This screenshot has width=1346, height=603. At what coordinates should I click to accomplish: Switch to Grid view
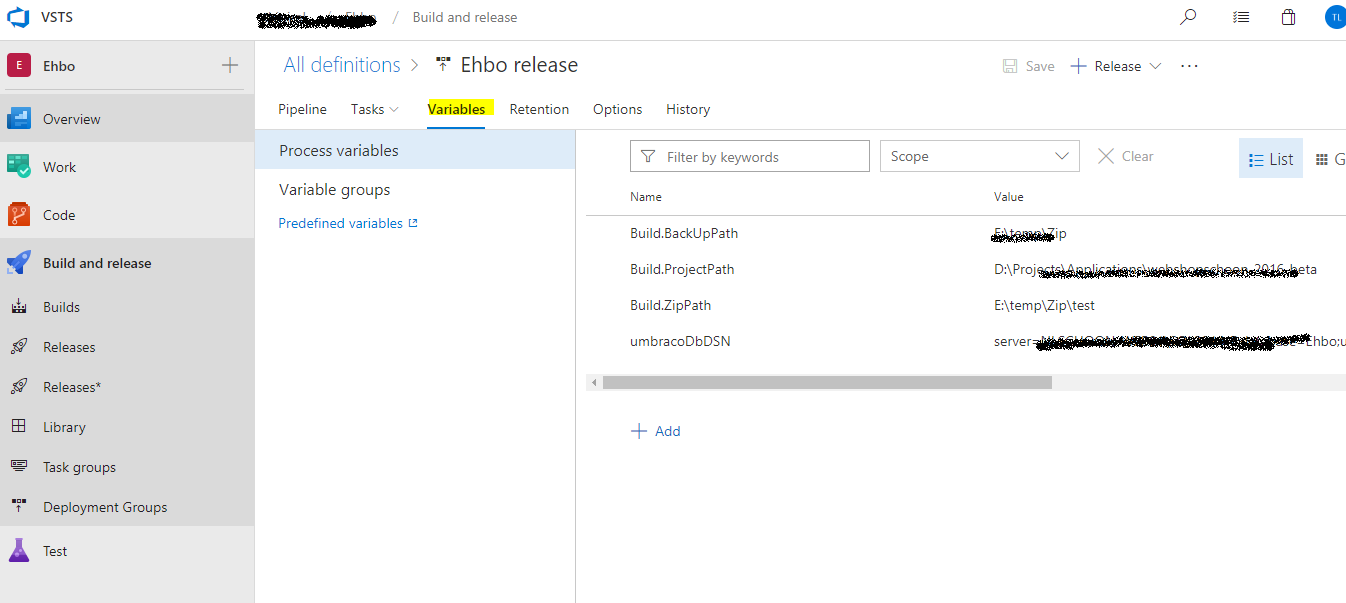pos(1330,159)
